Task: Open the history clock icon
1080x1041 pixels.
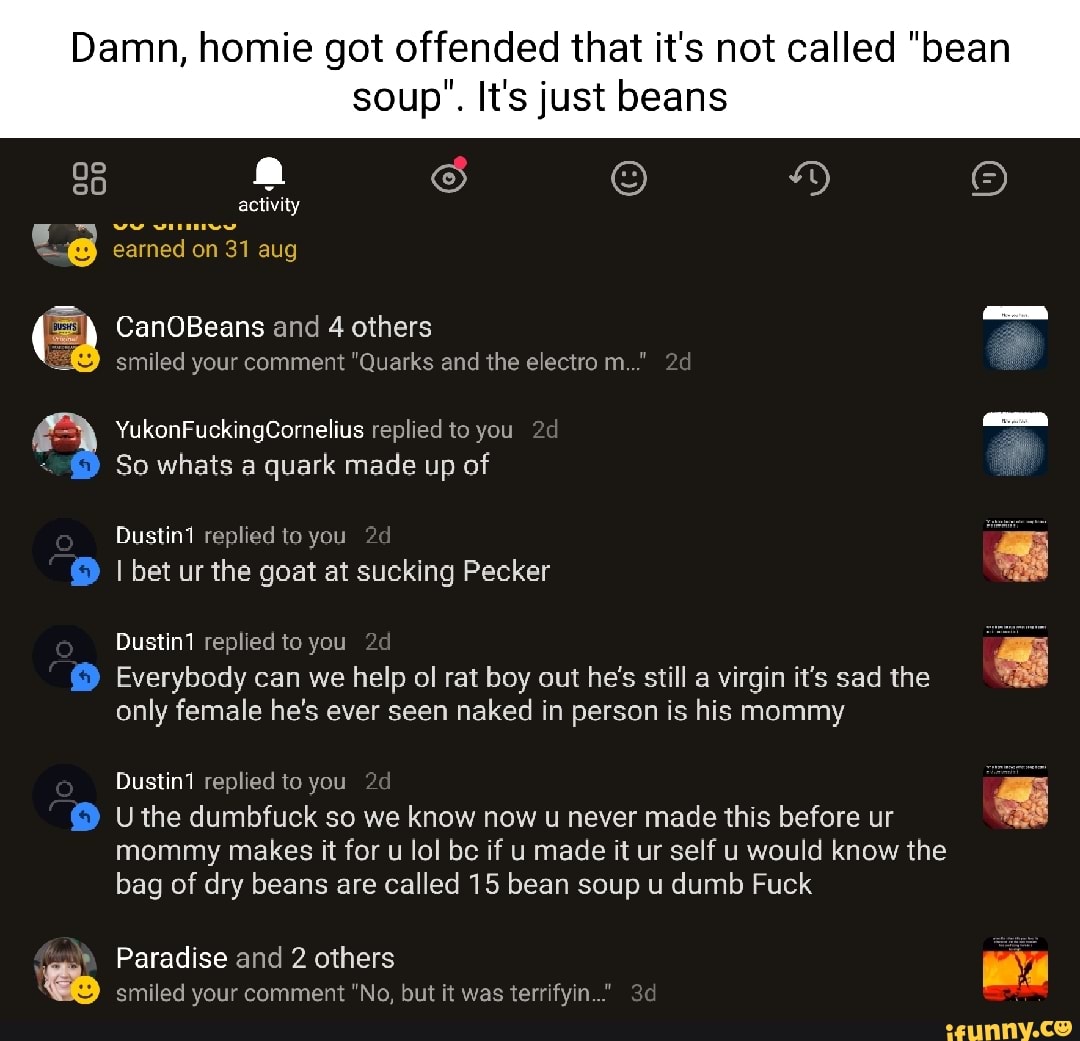Action: coord(809,179)
